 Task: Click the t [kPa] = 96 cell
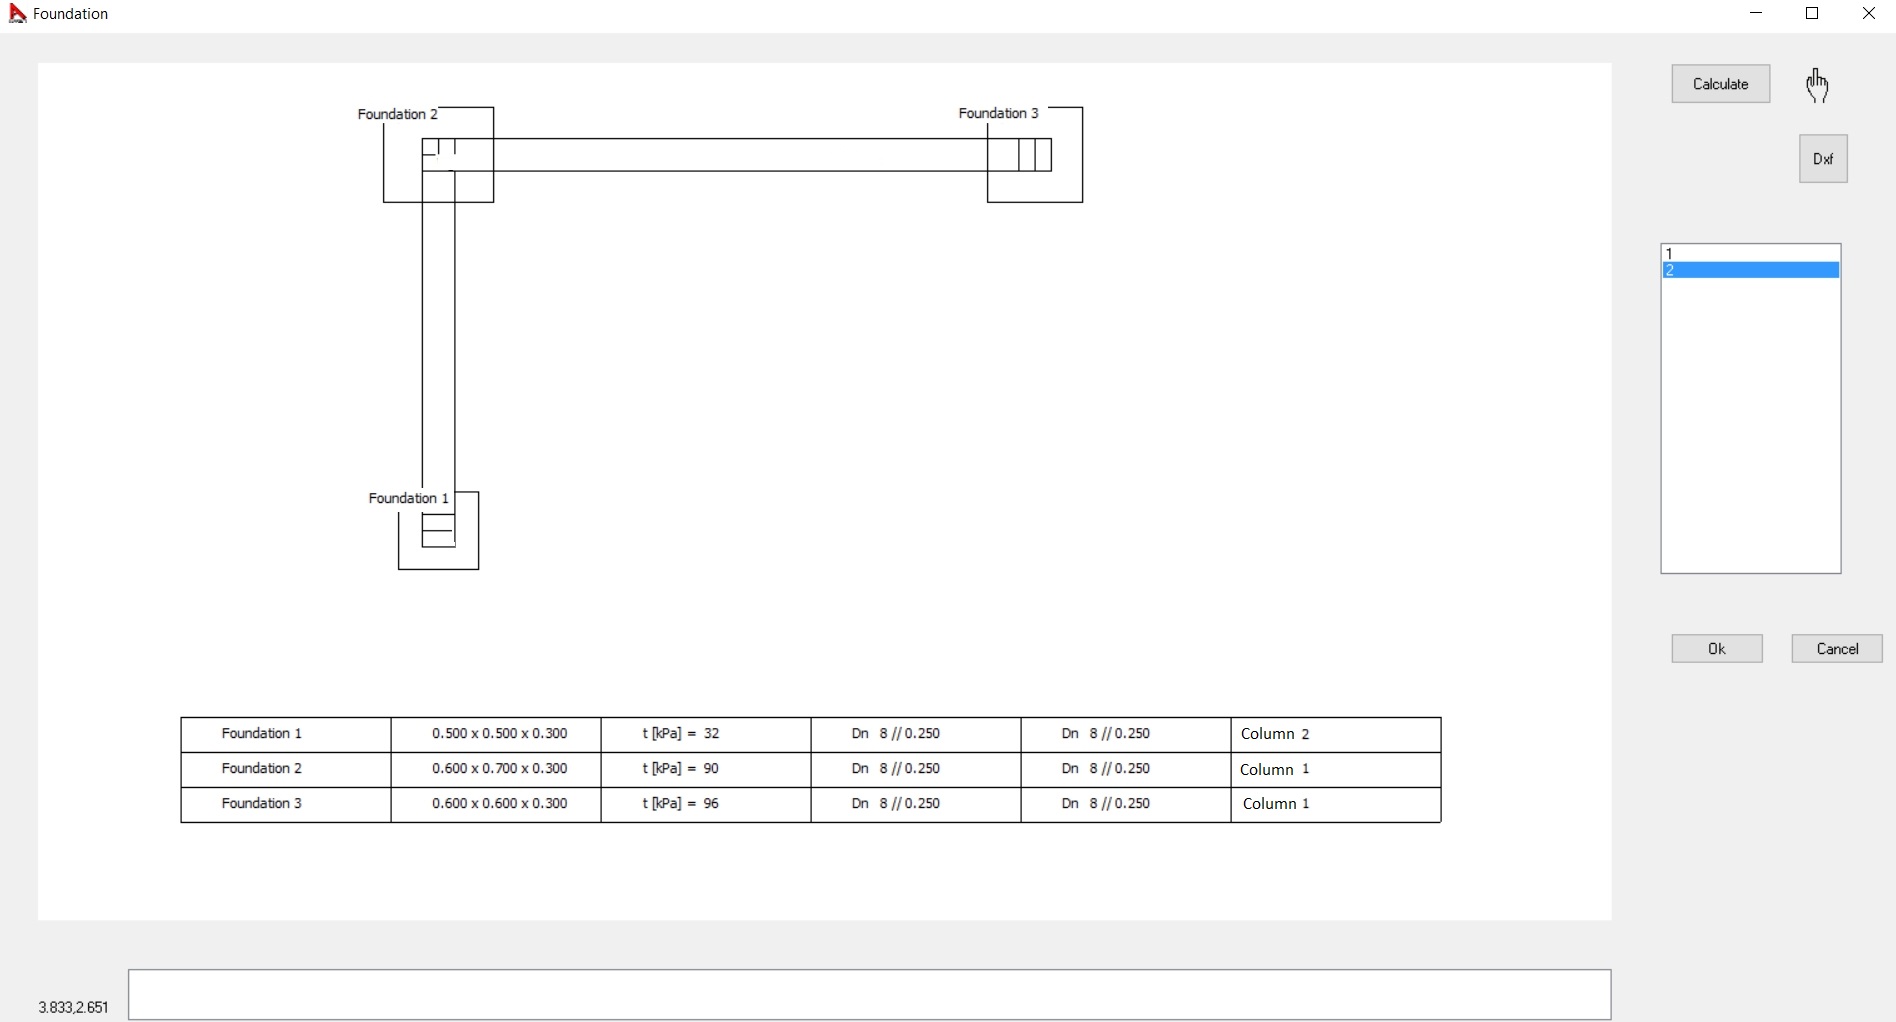click(x=681, y=804)
